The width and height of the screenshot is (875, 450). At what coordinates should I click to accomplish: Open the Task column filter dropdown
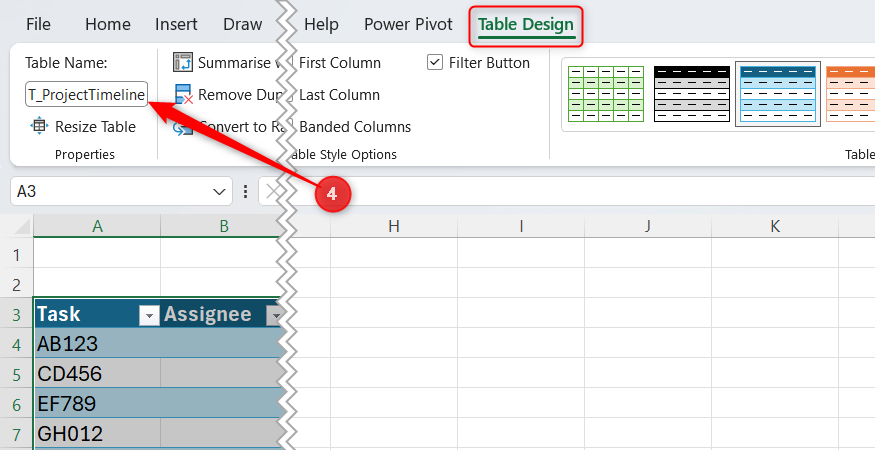pyautogui.click(x=149, y=317)
